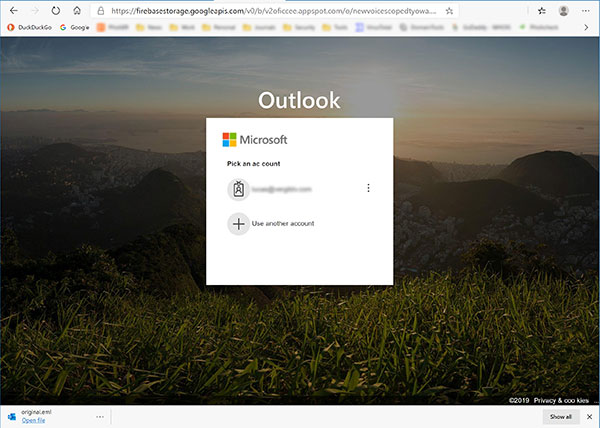Open Privacy & cookies link
The height and width of the screenshot is (428, 600).
561,400
